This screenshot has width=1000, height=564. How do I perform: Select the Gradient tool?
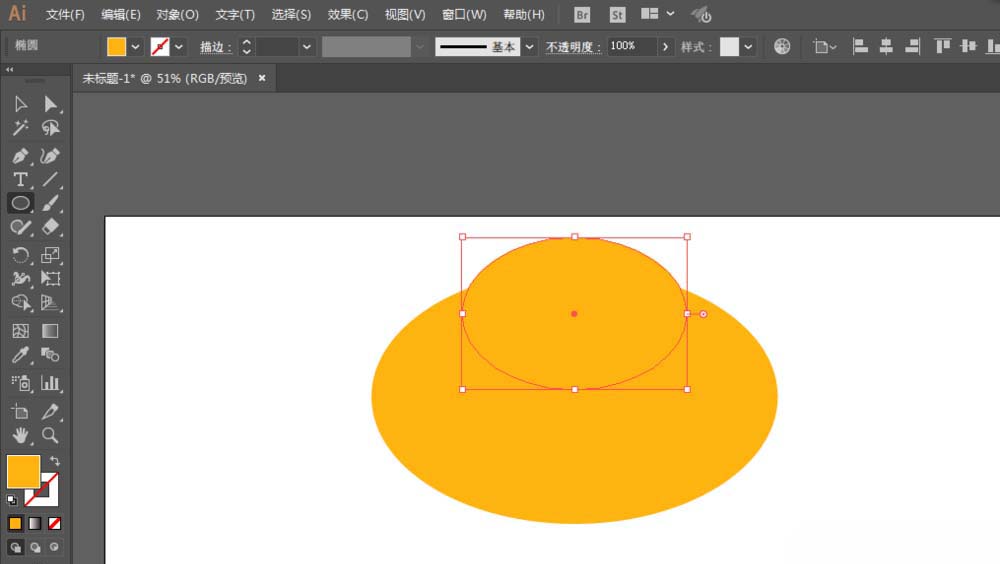(50, 330)
